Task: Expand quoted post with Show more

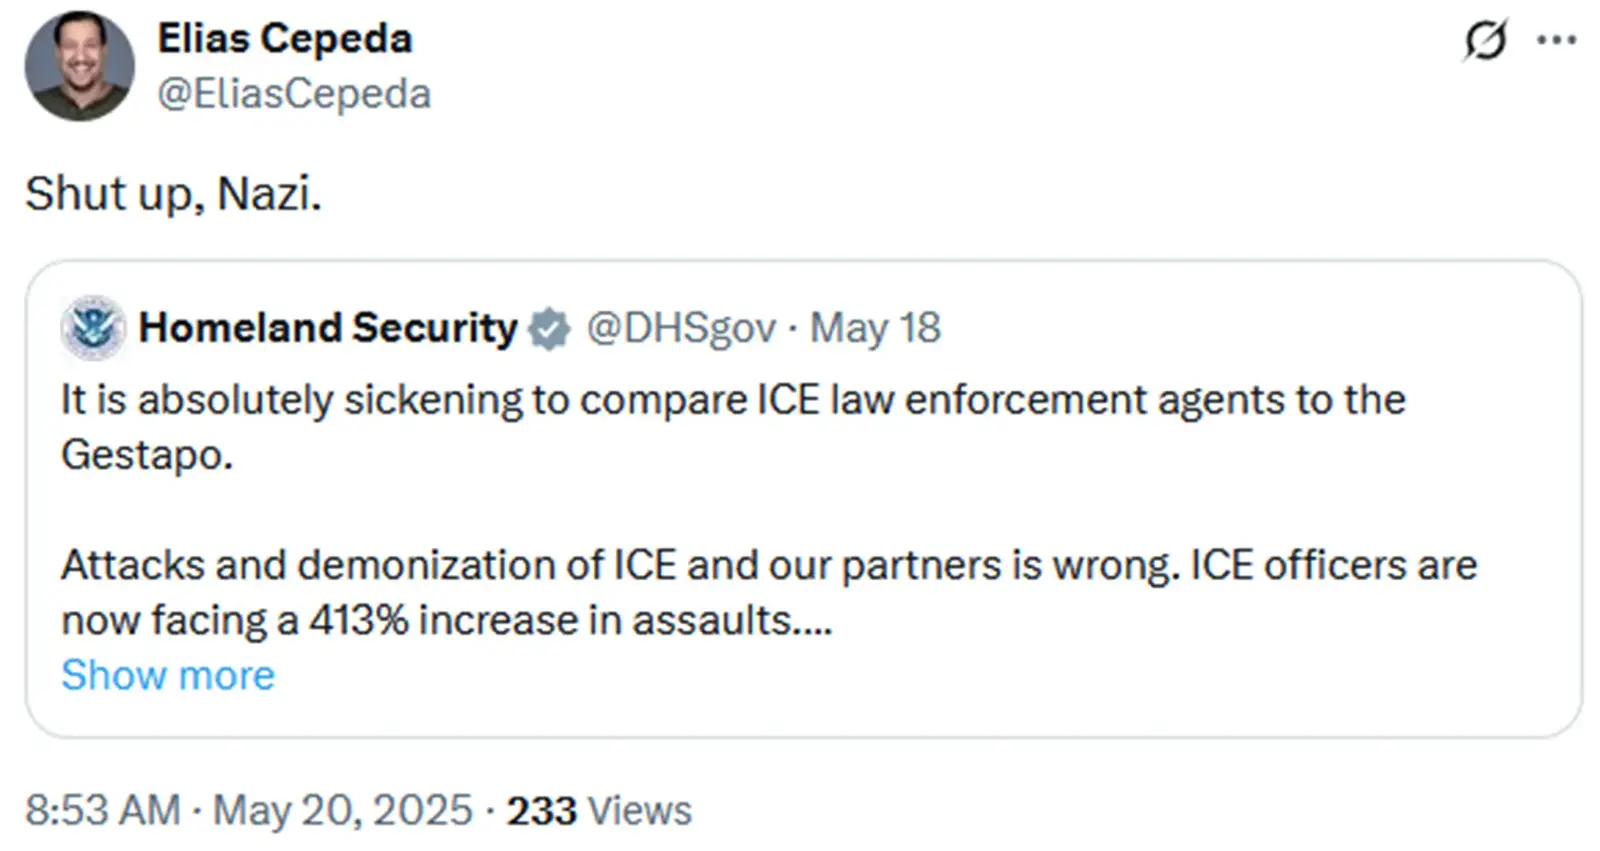Action: click(168, 676)
